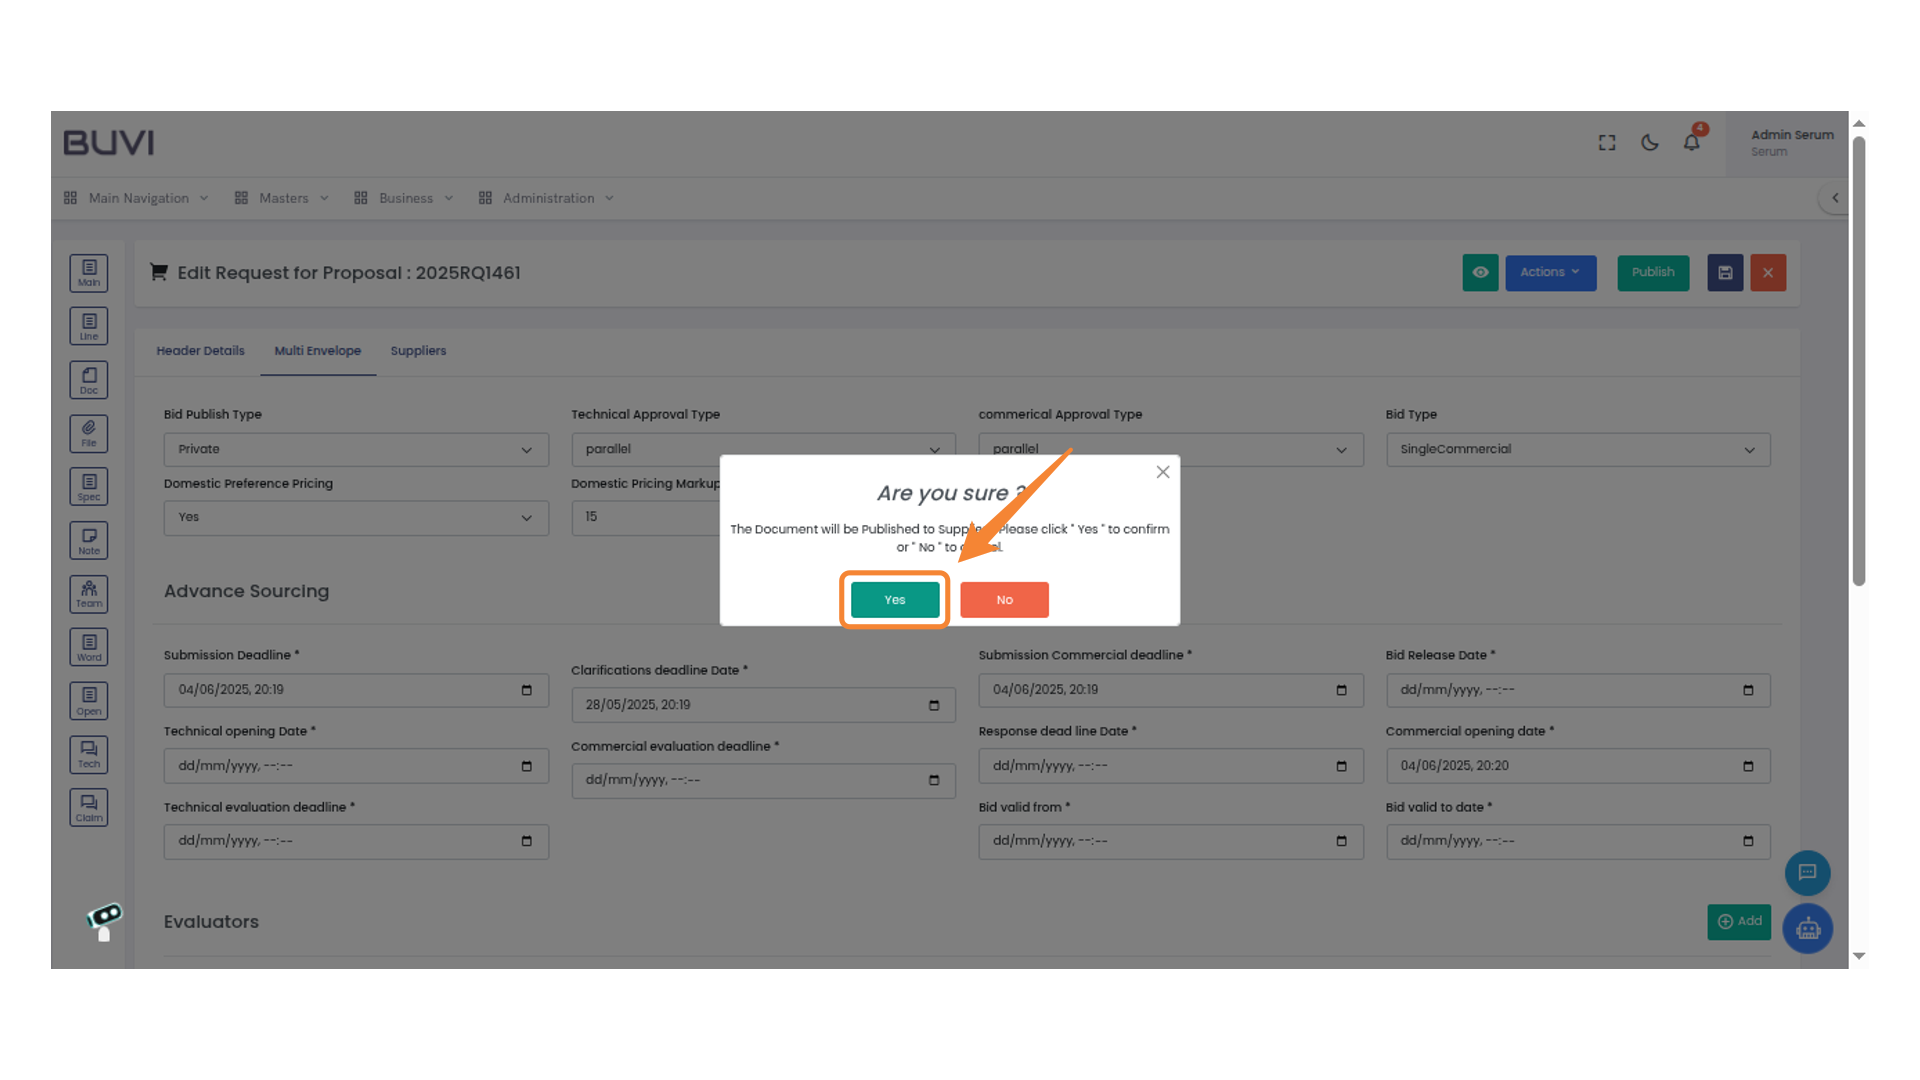Preview the document with the eye icon
Image resolution: width=1920 pixels, height=1080 pixels.
coord(1480,272)
